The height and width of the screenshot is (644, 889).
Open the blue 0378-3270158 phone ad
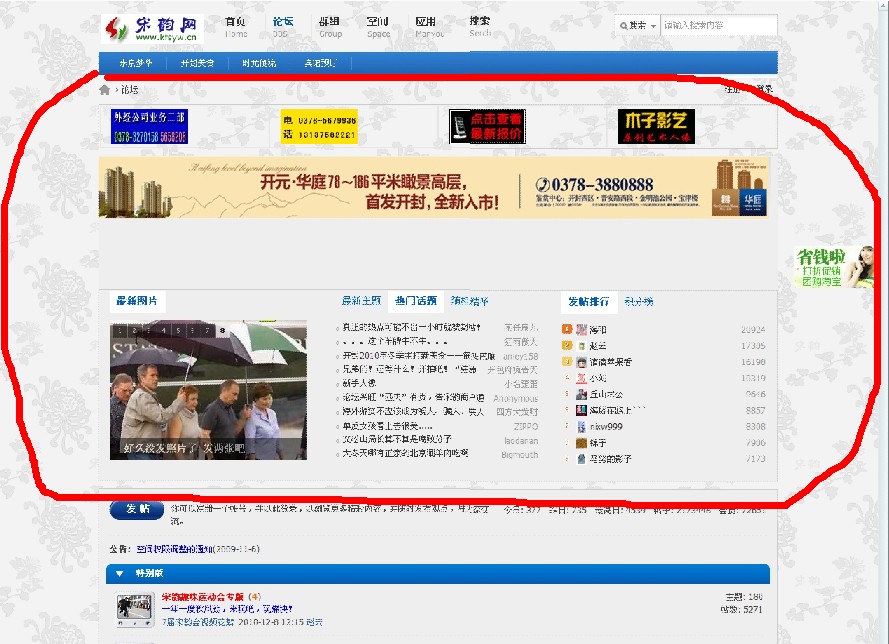[149, 126]
